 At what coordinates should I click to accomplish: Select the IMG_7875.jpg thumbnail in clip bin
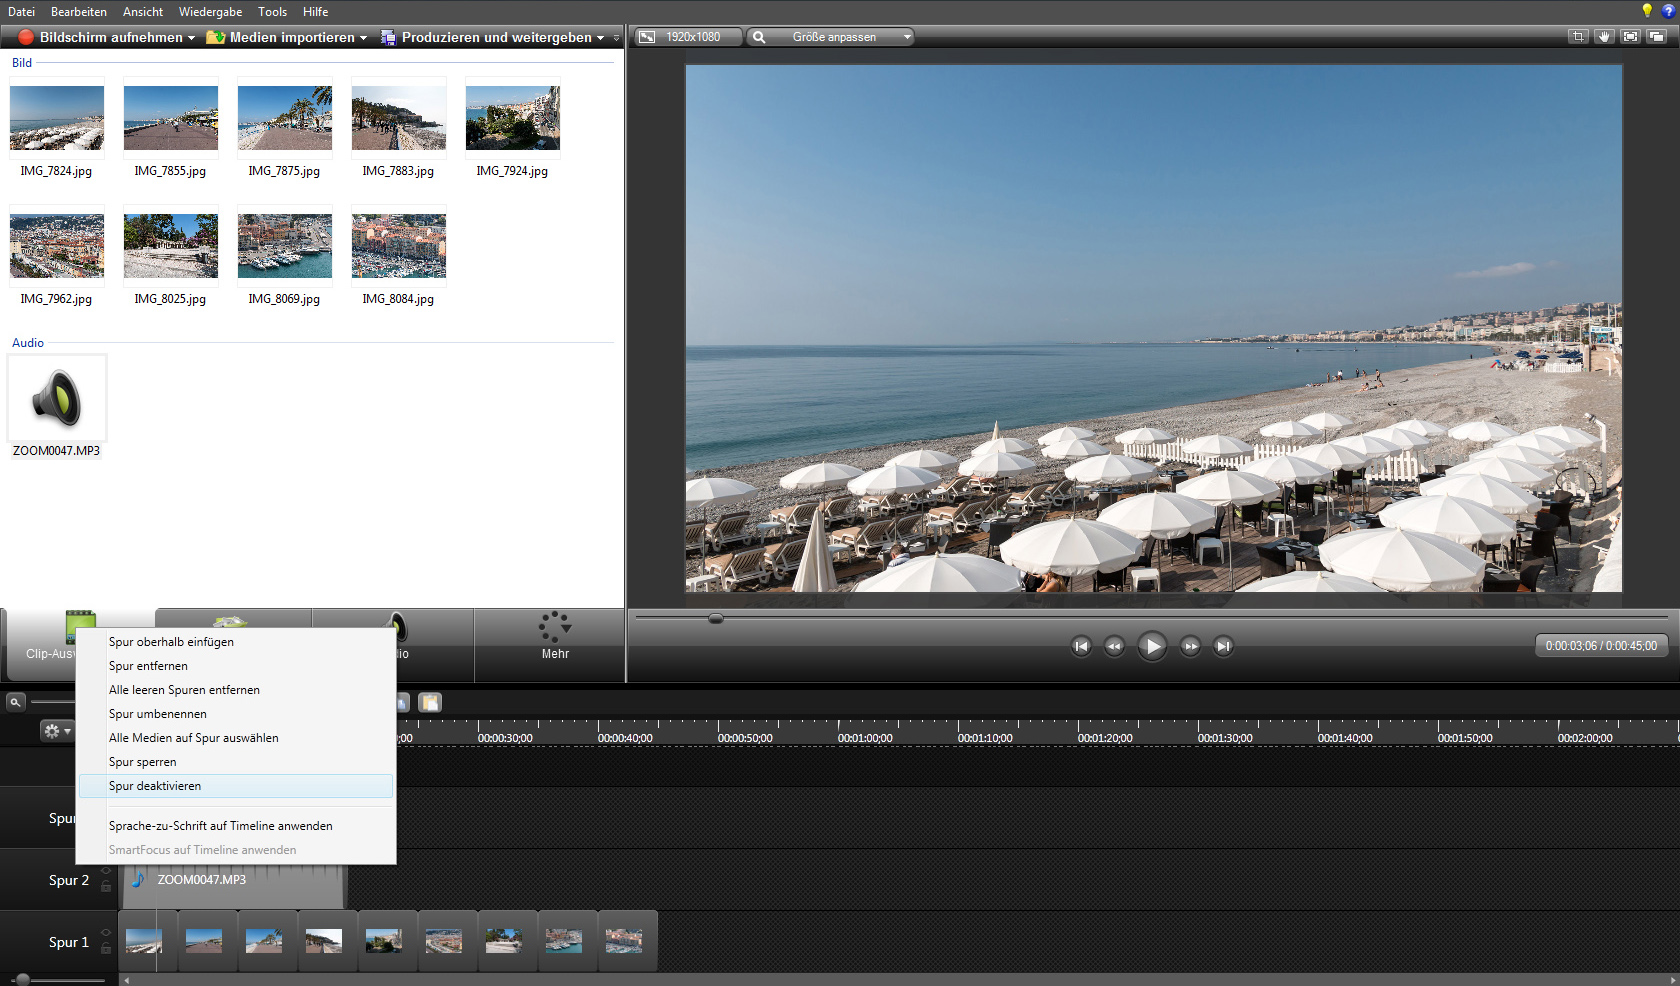(x=285, y=117)
